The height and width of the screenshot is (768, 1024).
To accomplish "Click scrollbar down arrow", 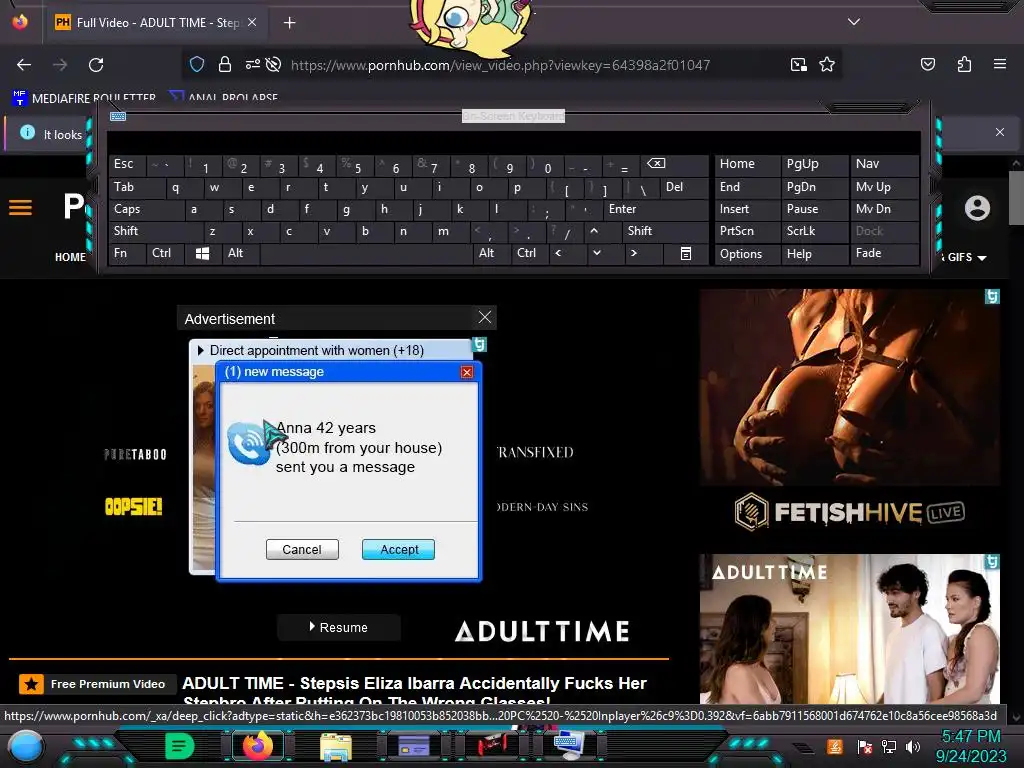I will [x=1016, y=717].
